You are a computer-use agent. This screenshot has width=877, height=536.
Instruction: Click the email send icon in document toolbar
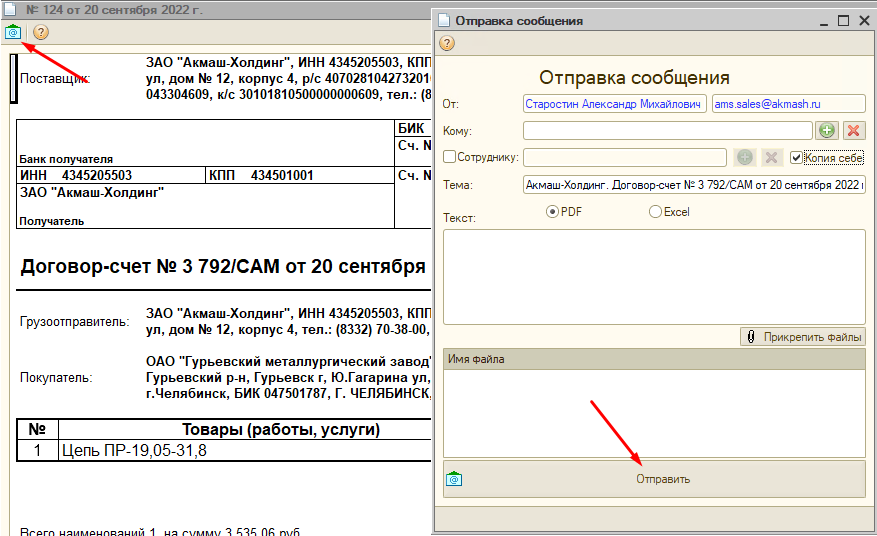(x=13, y=32)
